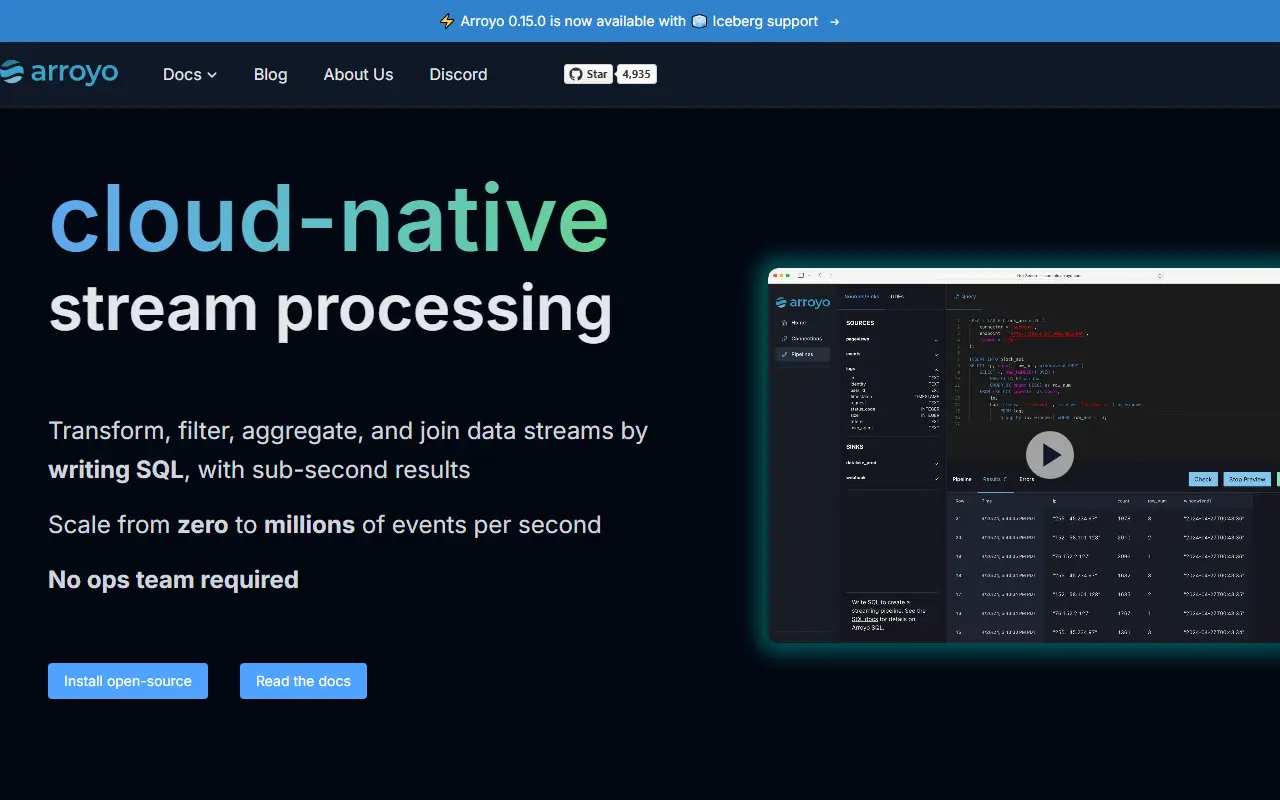
Task: Click the arroyo logo in navbar
Action: tap(59, 73)
